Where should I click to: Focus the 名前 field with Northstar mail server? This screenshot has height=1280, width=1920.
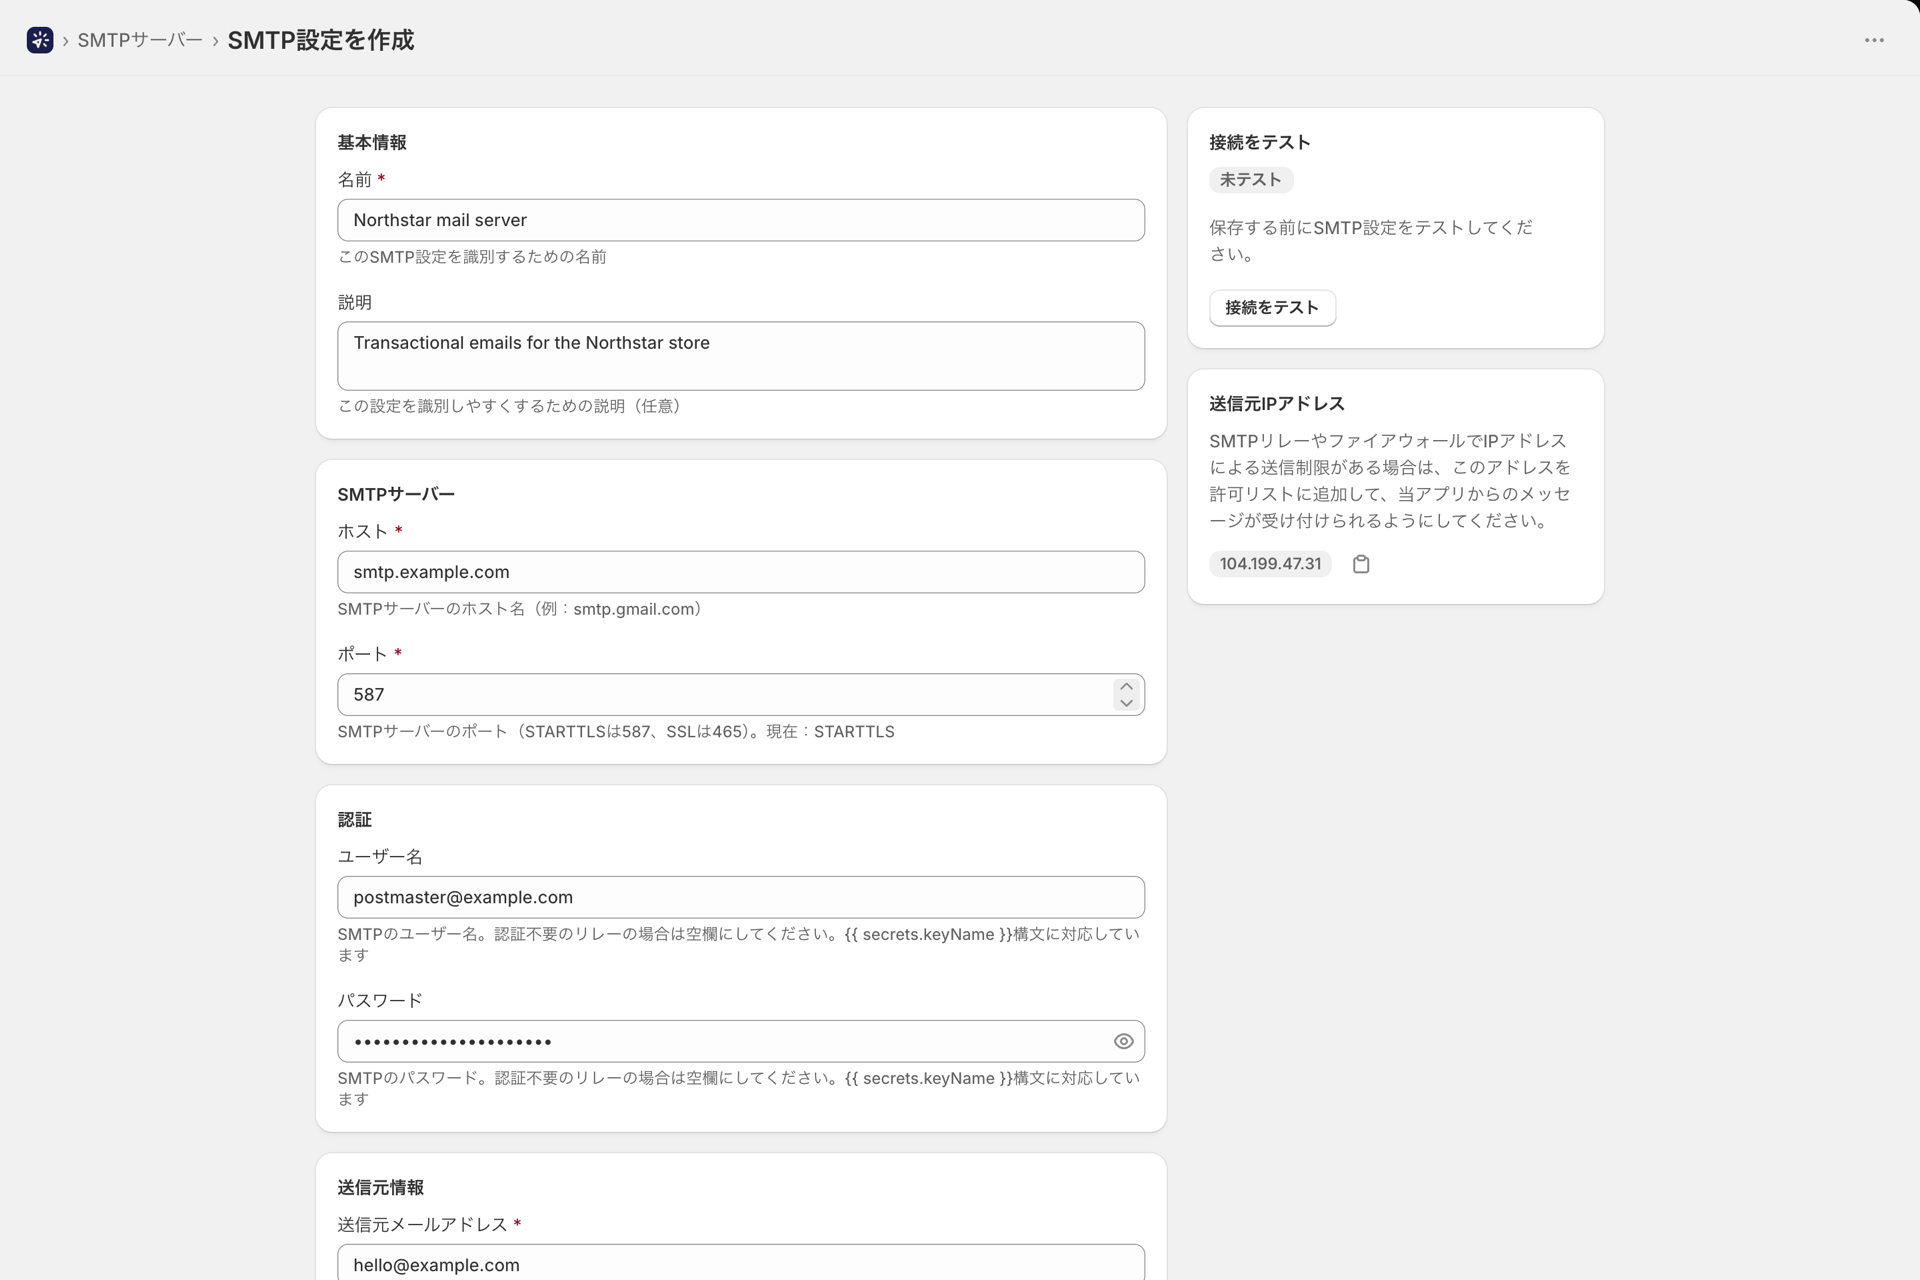741,220
